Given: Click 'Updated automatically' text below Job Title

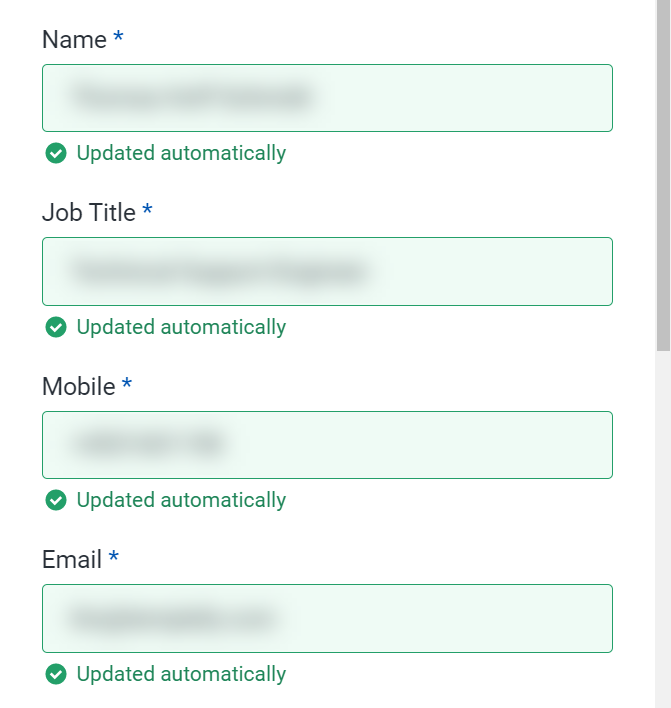Looking at the screenshot, I should [x=181, y=327].
